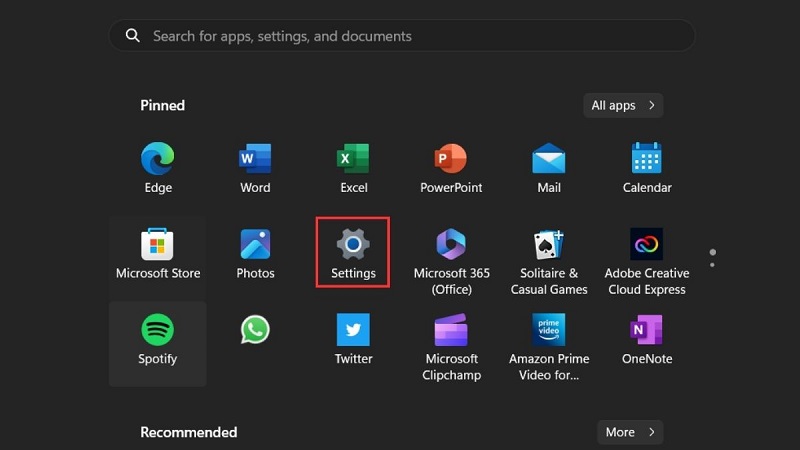Click the Settings gear icon
The height and width of the screenshot is (450, 800).
pos(353,245)
